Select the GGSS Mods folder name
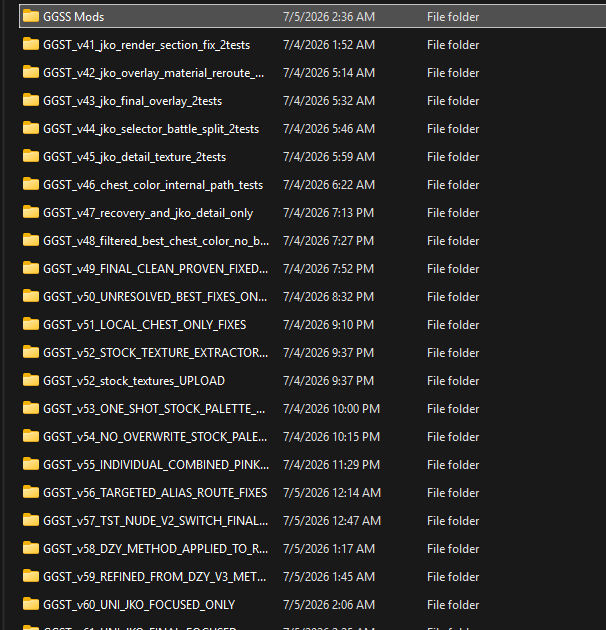Image resolution: width=606 pixels, height=630 pixels. coord(74,17)
